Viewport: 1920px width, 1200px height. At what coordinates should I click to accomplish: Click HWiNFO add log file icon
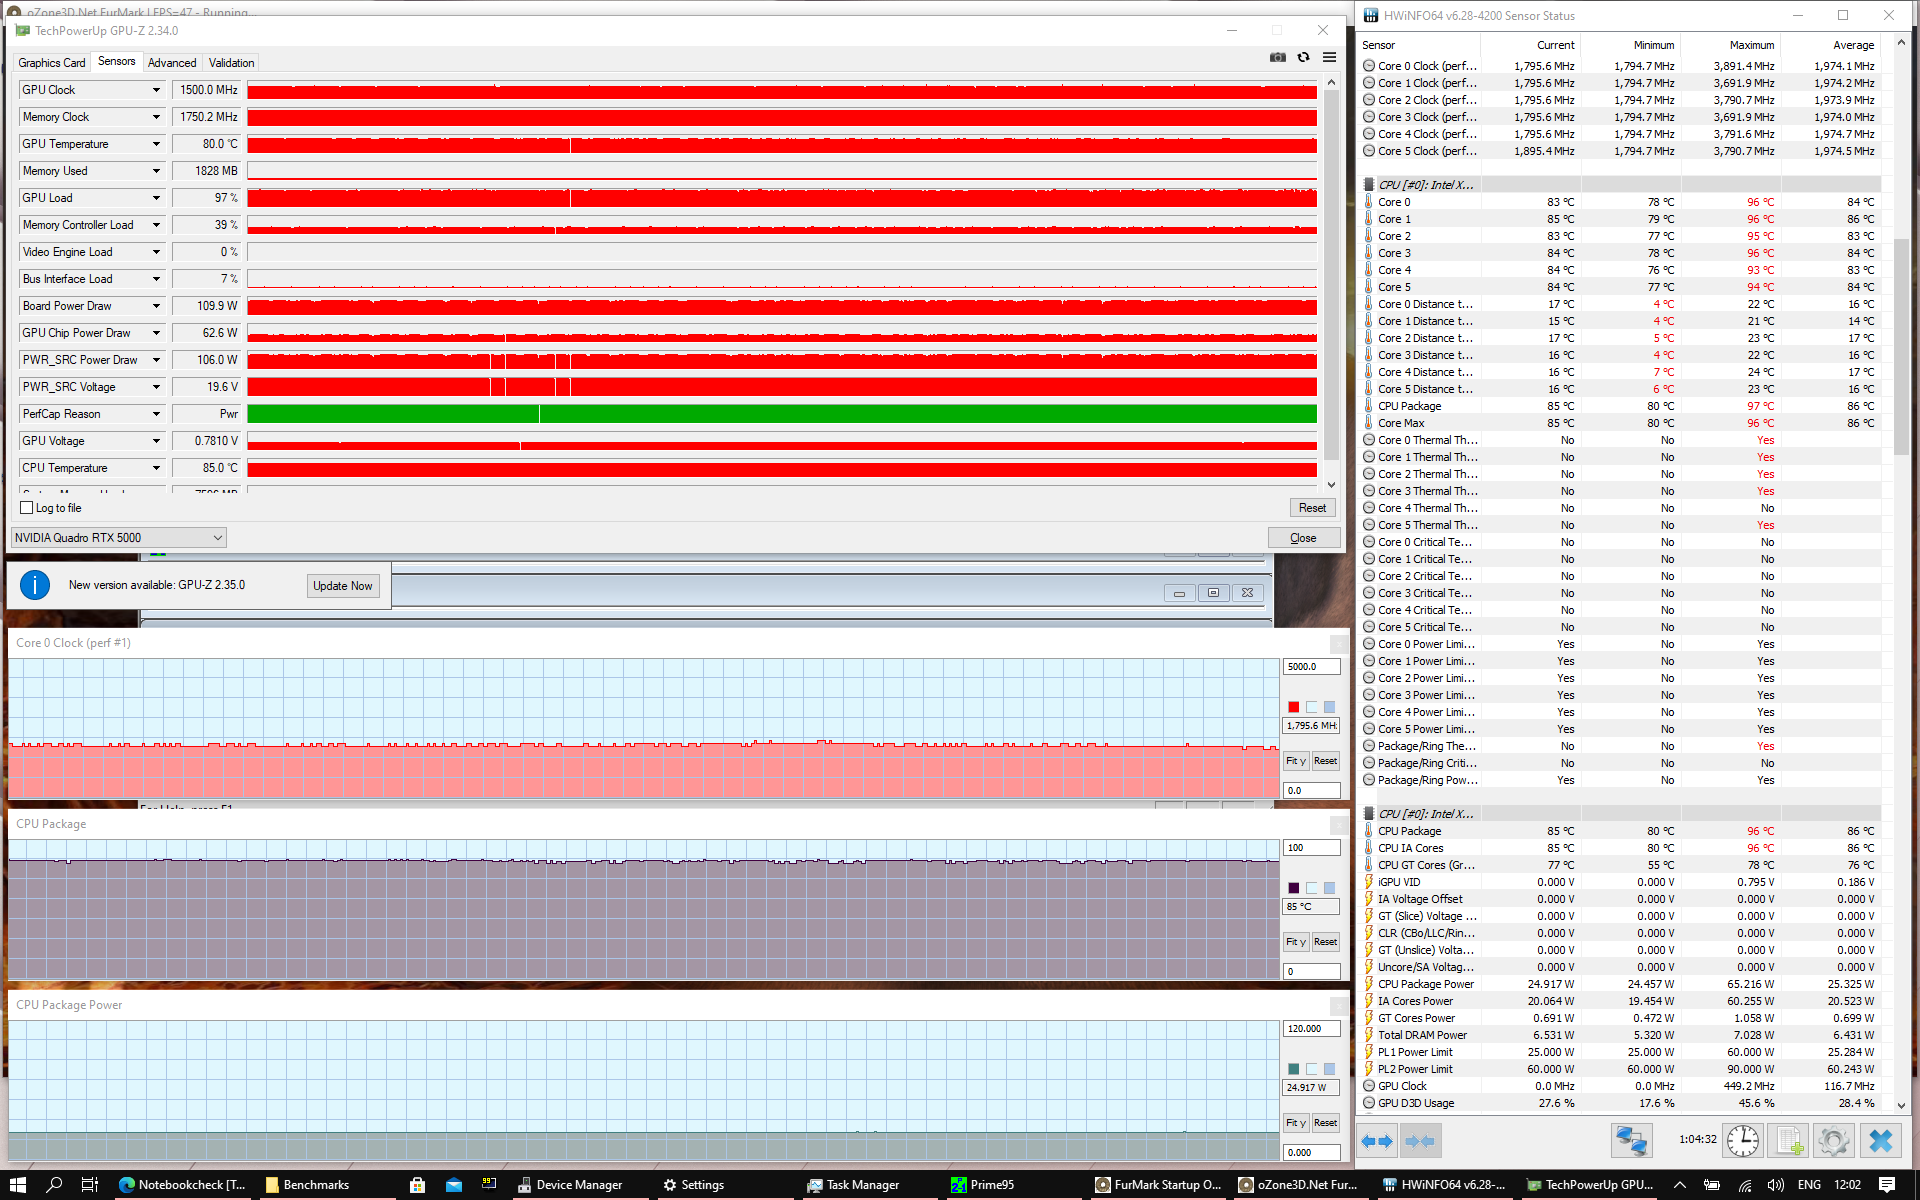click(1788, 1140)
